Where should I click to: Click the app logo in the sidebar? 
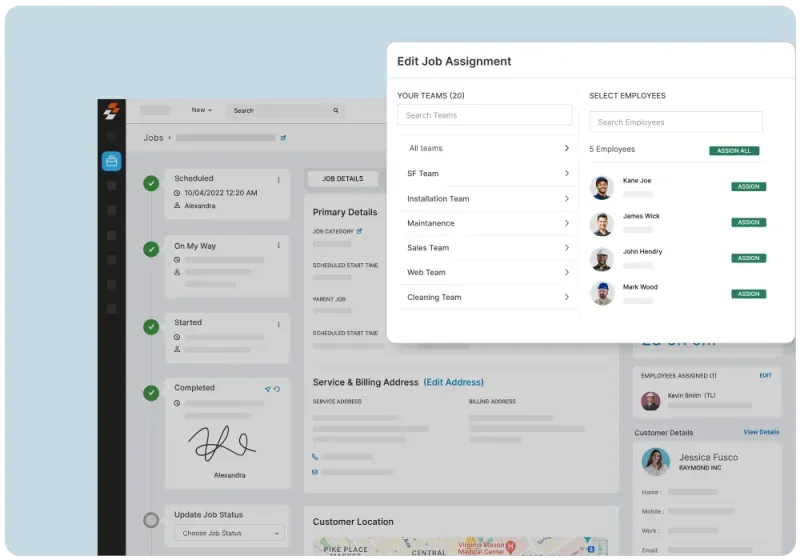111,110
